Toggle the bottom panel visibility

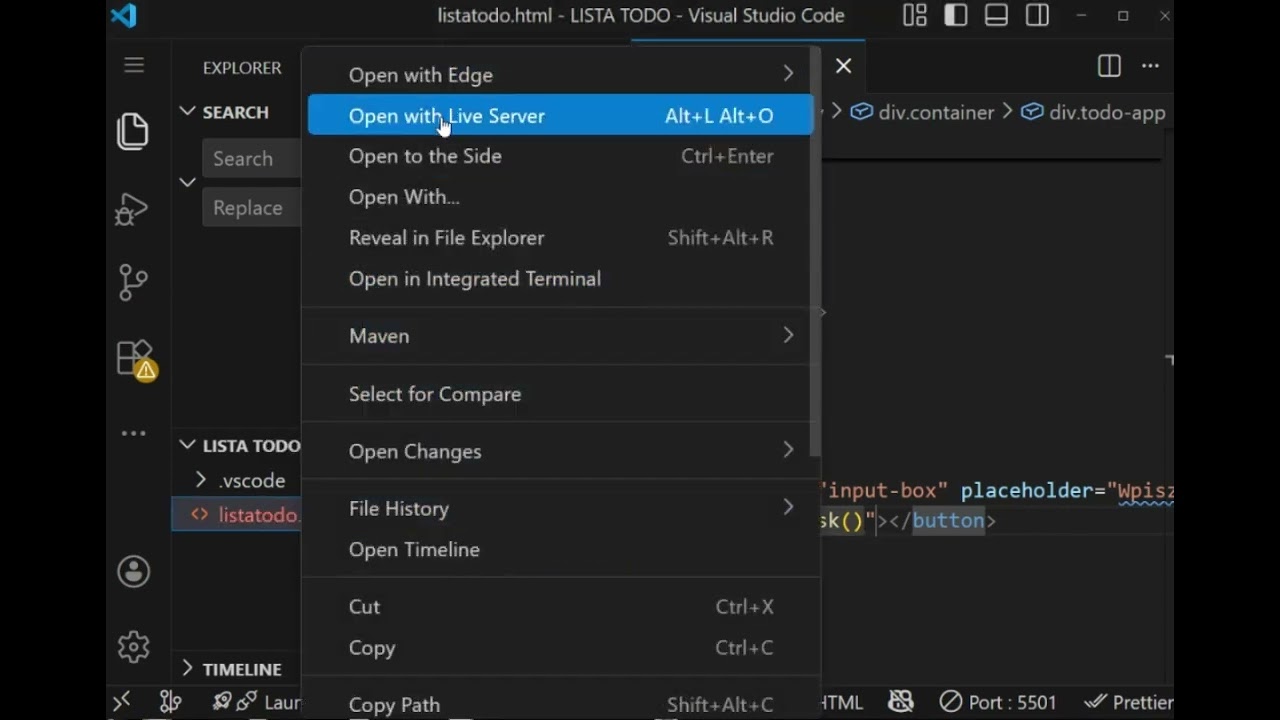coord(996,16)
